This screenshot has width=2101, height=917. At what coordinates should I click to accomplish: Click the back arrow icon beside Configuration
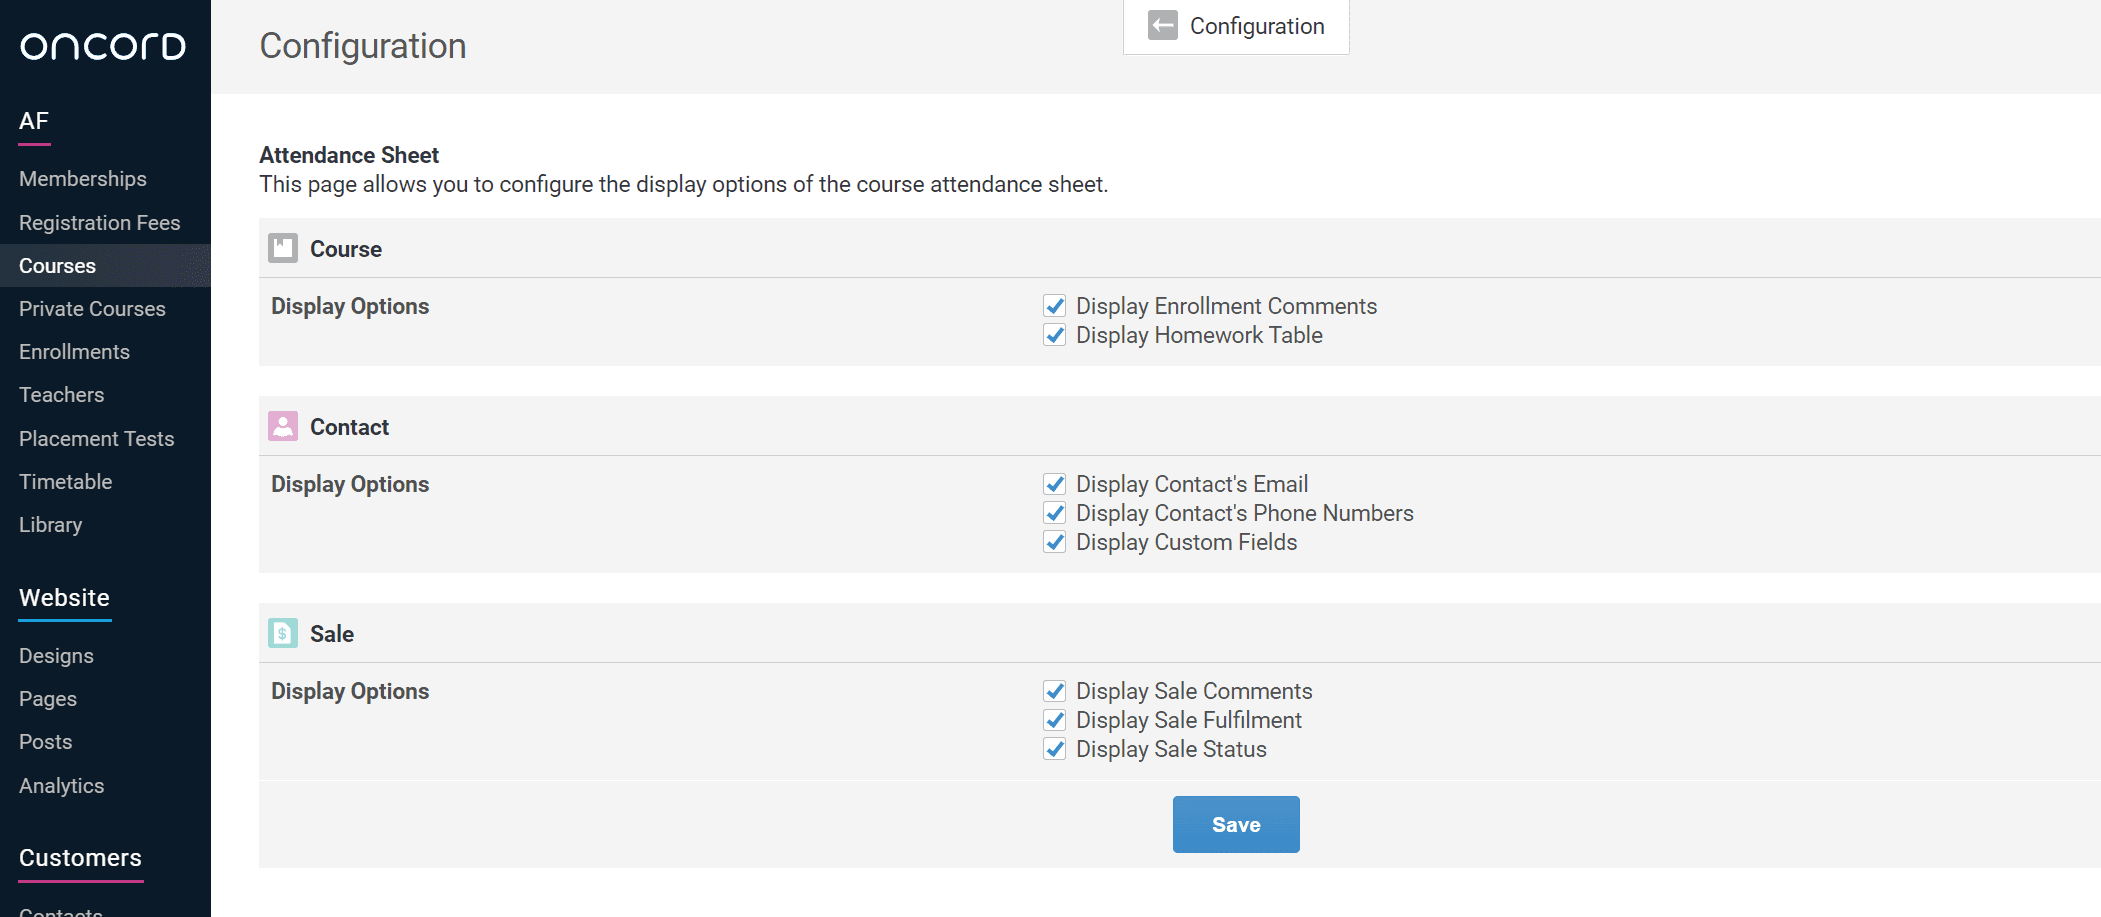tap(1162, 26)
